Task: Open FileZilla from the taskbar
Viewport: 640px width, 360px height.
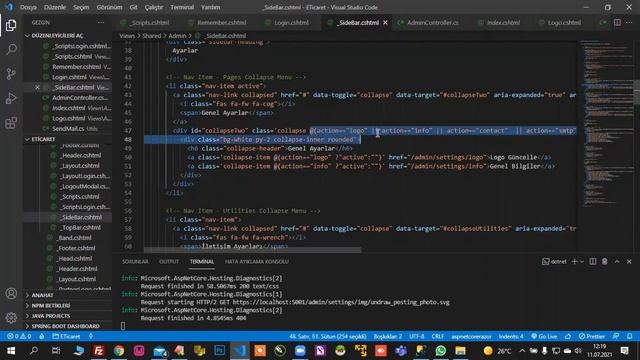Action: [99, 351]
